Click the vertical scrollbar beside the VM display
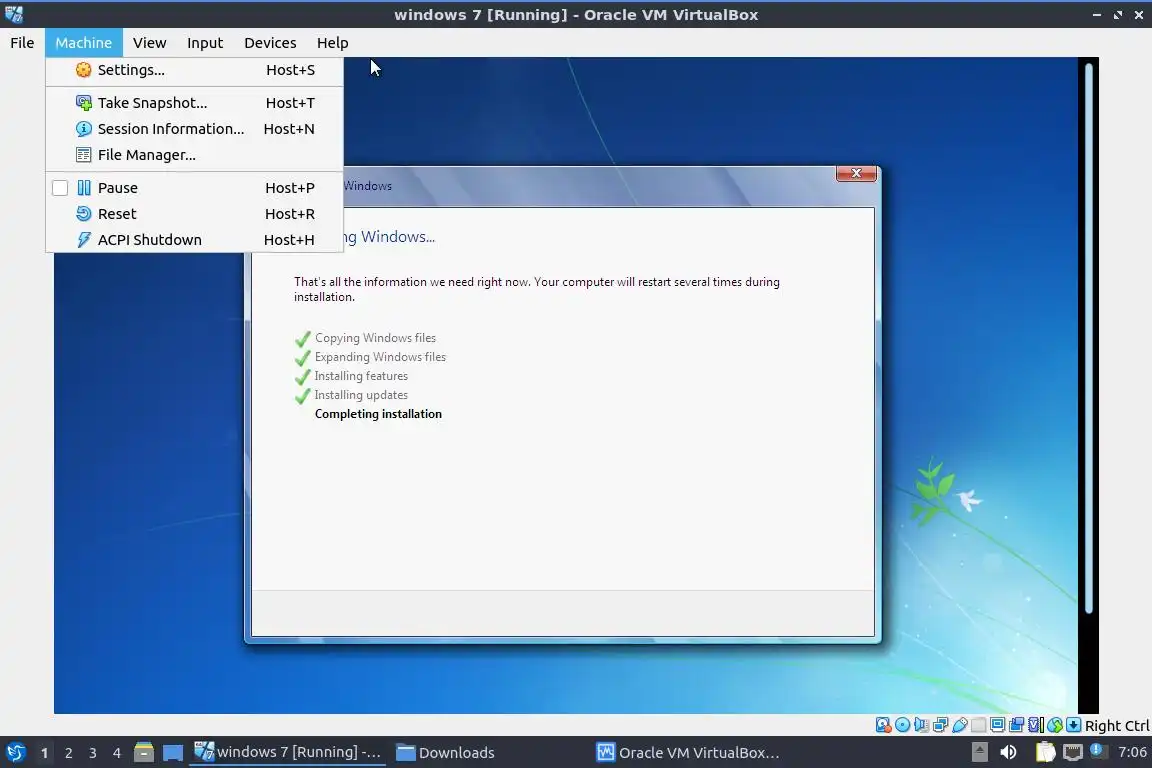This screenshot has height=768, width=1152. click(1088, 338)
